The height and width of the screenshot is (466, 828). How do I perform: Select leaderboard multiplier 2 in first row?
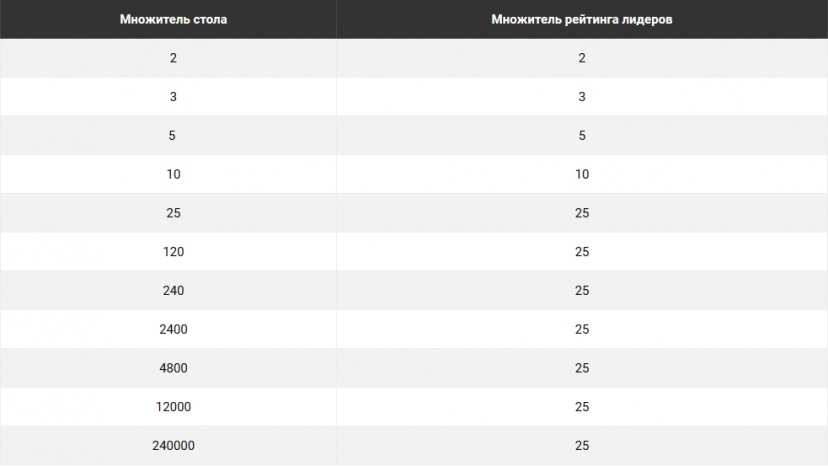[582, 58]
